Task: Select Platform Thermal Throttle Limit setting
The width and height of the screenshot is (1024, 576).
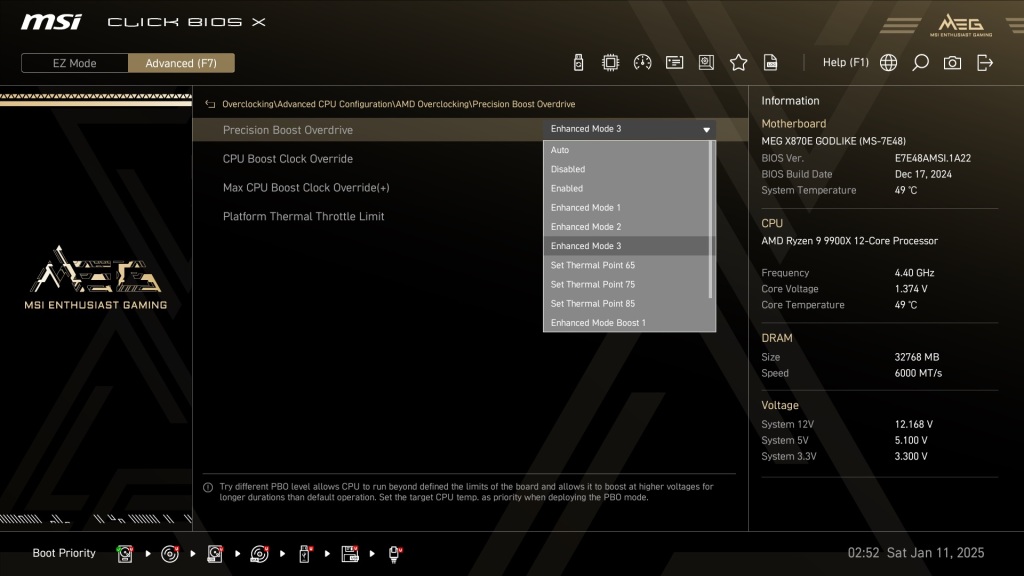Action: click(x=303, y=216)
